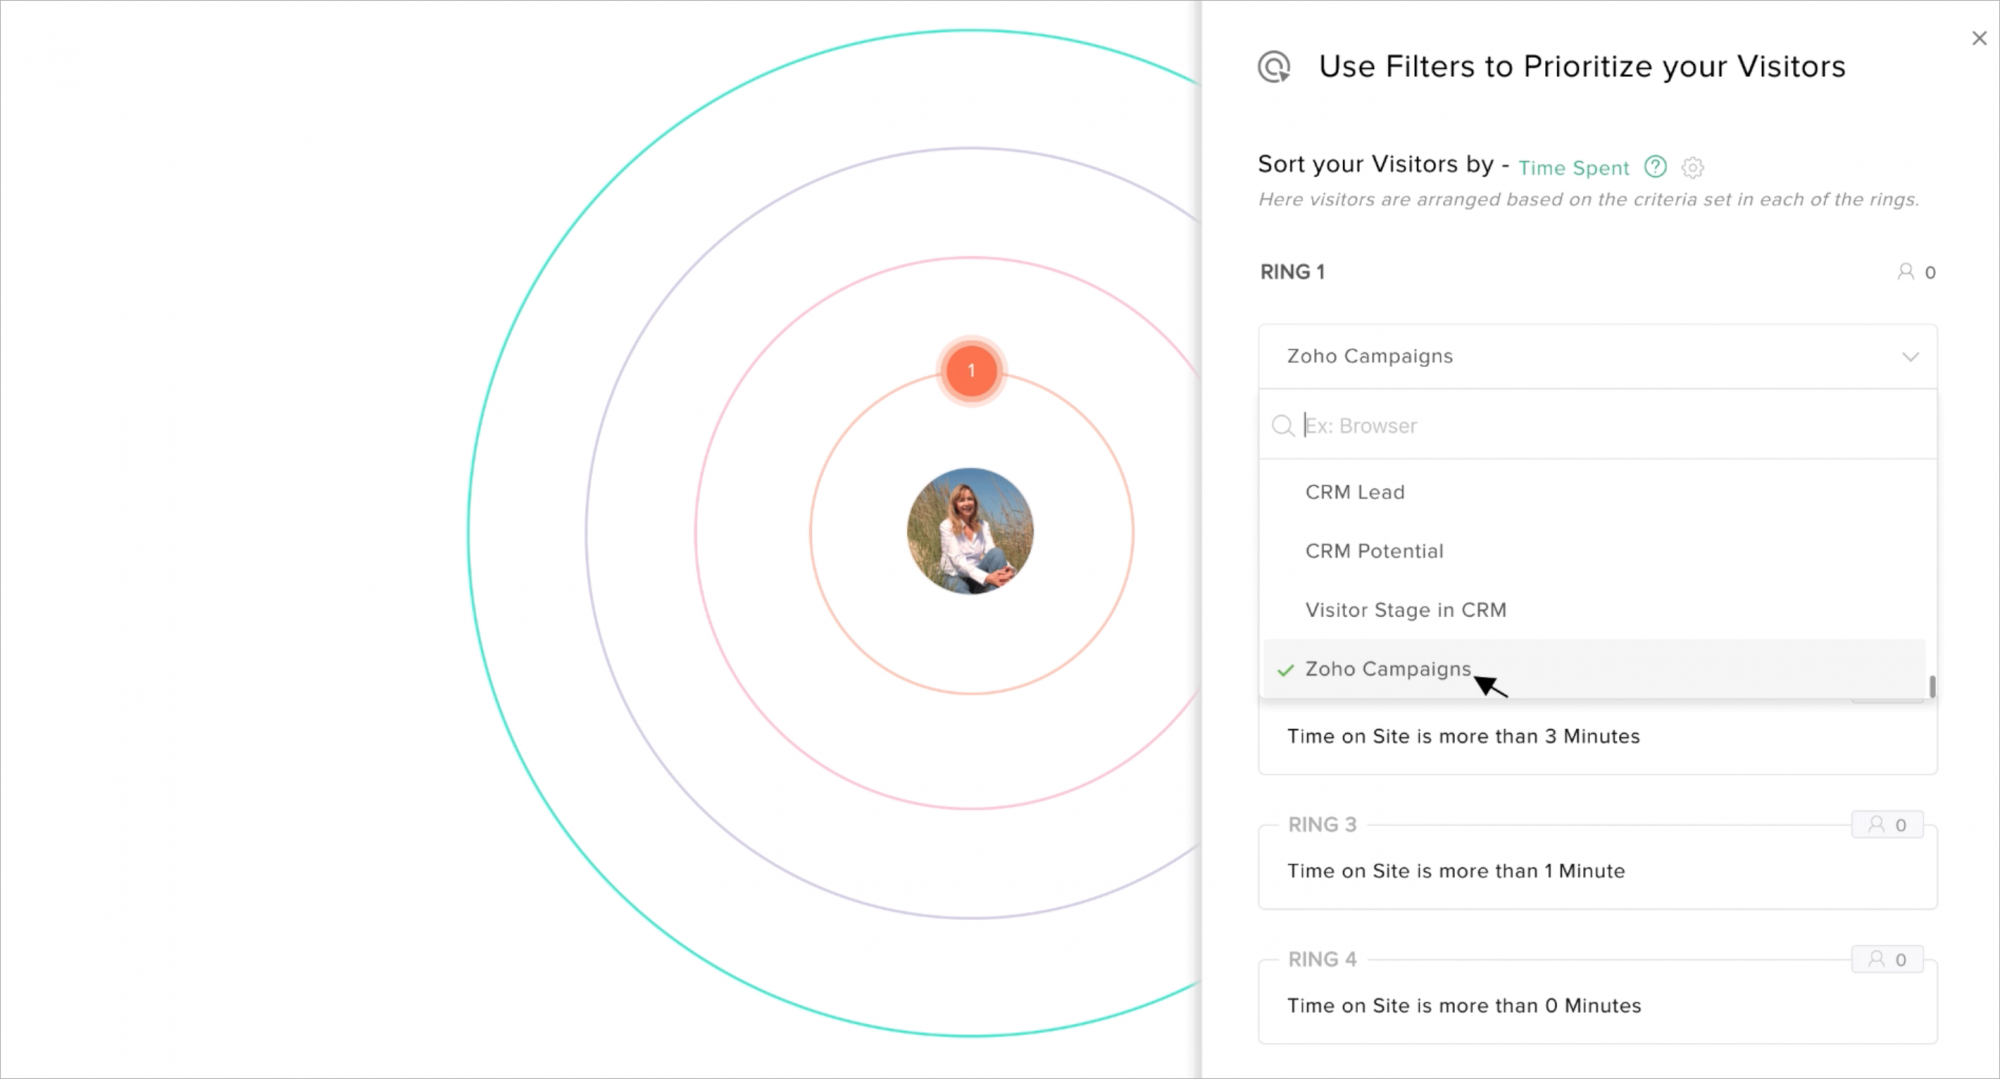Click the search magnifier icon
Image resolution: width=2000 pixels, height=1079 pixels.
1282,426
